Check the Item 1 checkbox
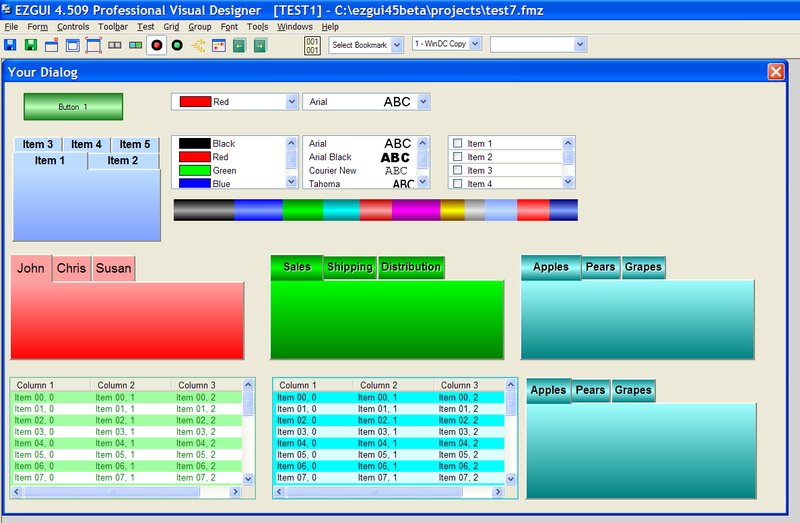This screenshot has width=800, height=523. point(458,143)
